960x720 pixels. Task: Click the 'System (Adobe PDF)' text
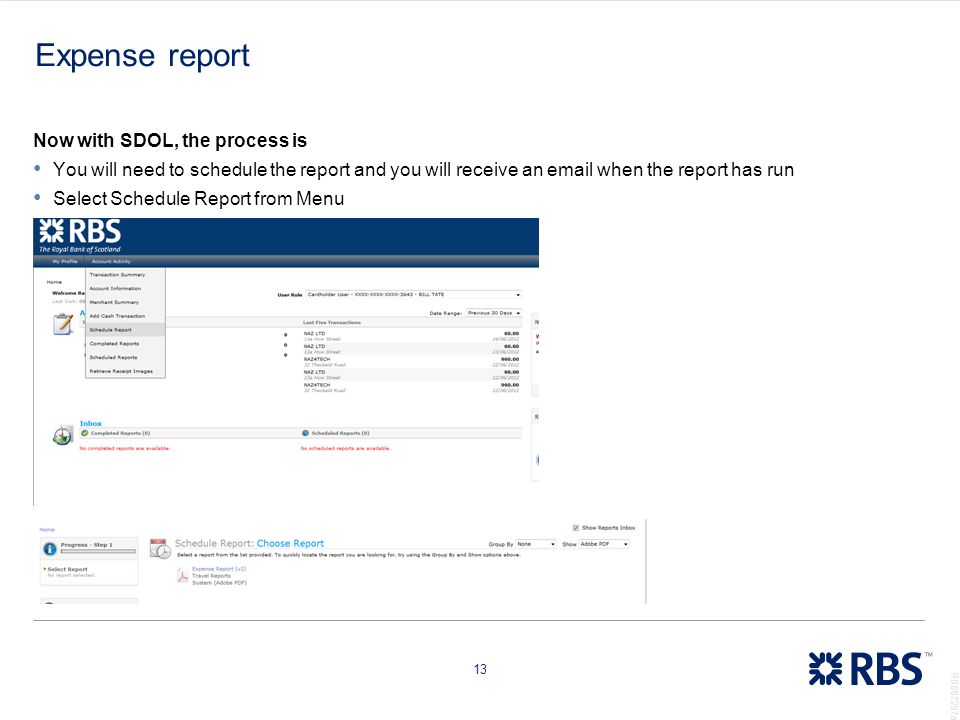[219, 582]
